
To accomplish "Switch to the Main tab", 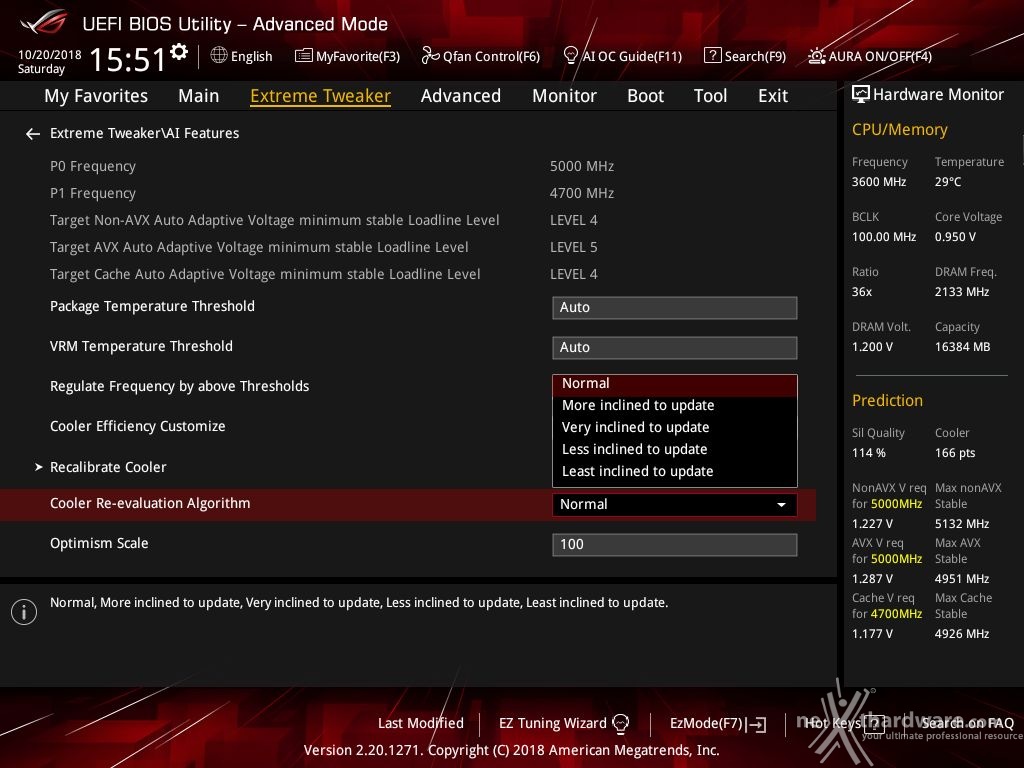I will tap(199, 96).
